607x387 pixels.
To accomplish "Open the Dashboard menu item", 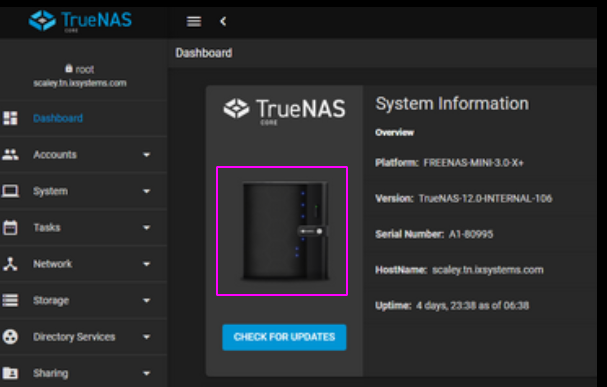I will pyautogui.click(x=83, y=118).
